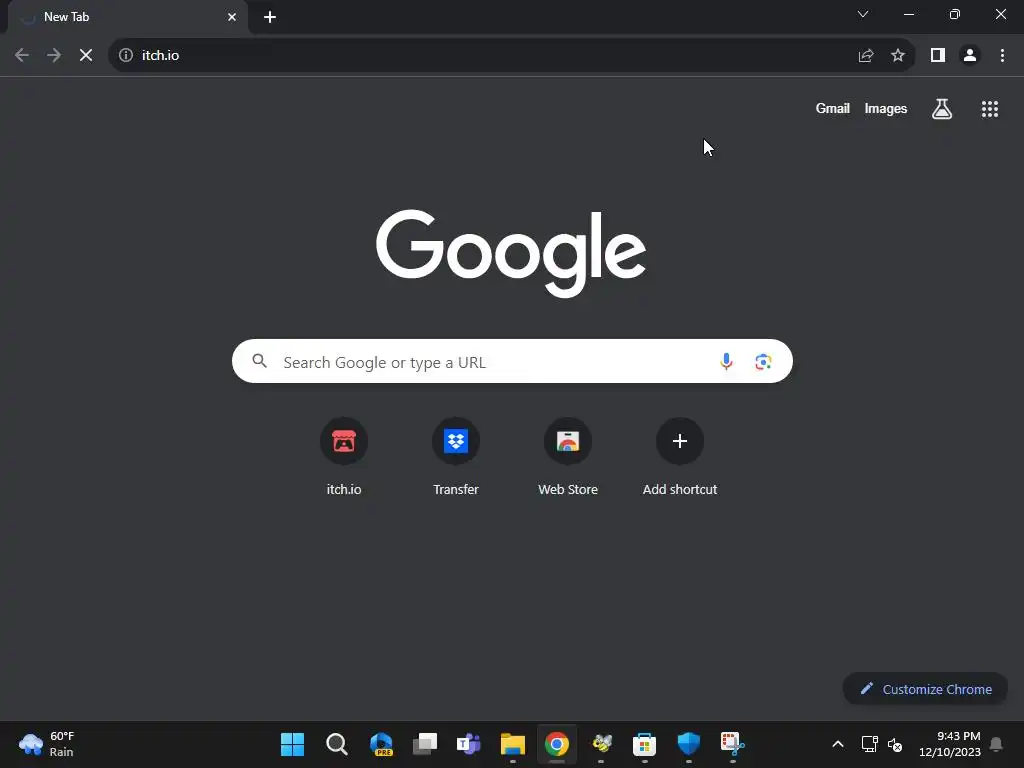Screen dimensions: 1024x768
Task: Start voice search with the microphone
Action: point(726,361)
